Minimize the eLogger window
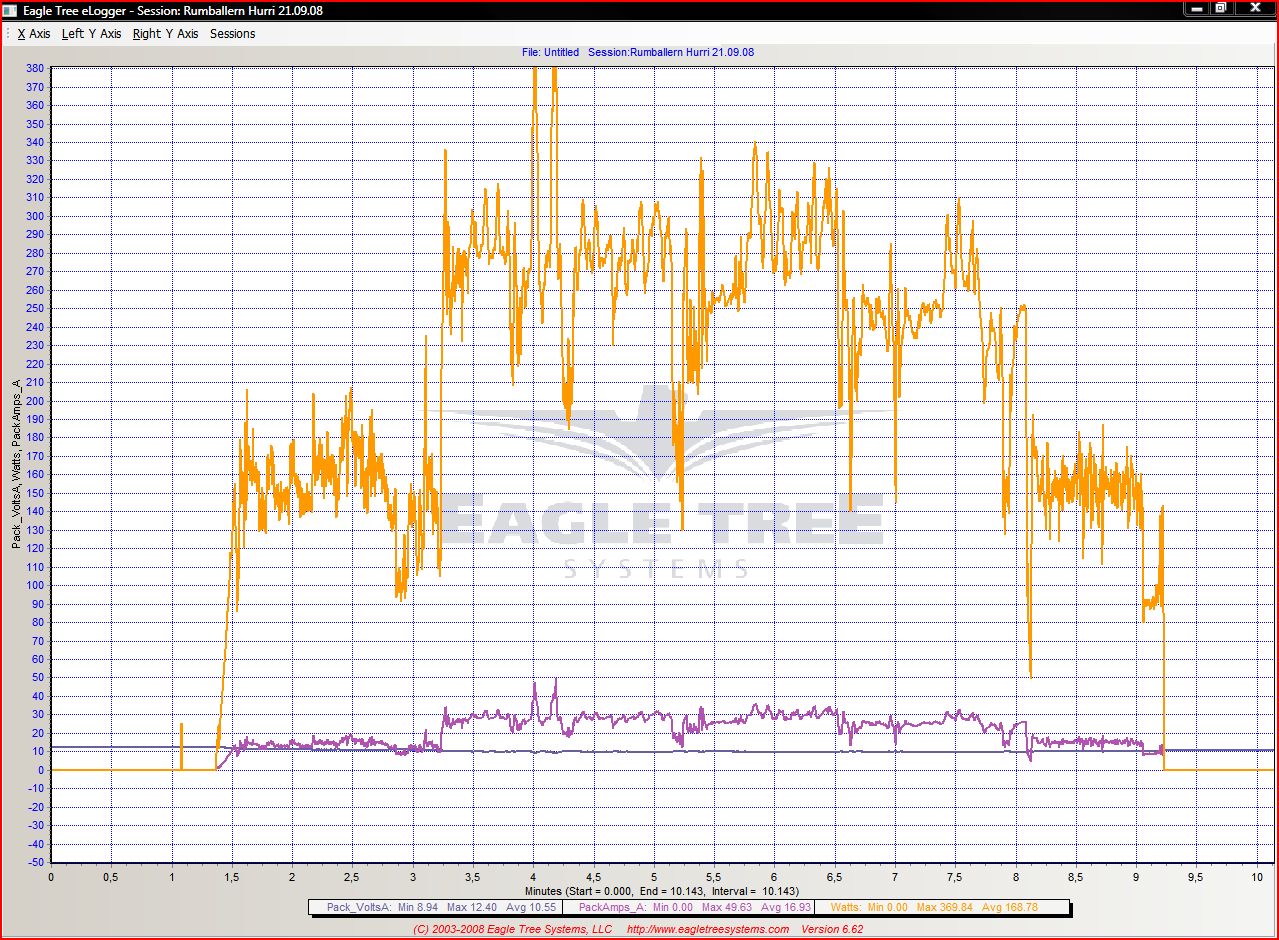The width and height of the screenshot is (1279, 940). (x=1197, y=8)
